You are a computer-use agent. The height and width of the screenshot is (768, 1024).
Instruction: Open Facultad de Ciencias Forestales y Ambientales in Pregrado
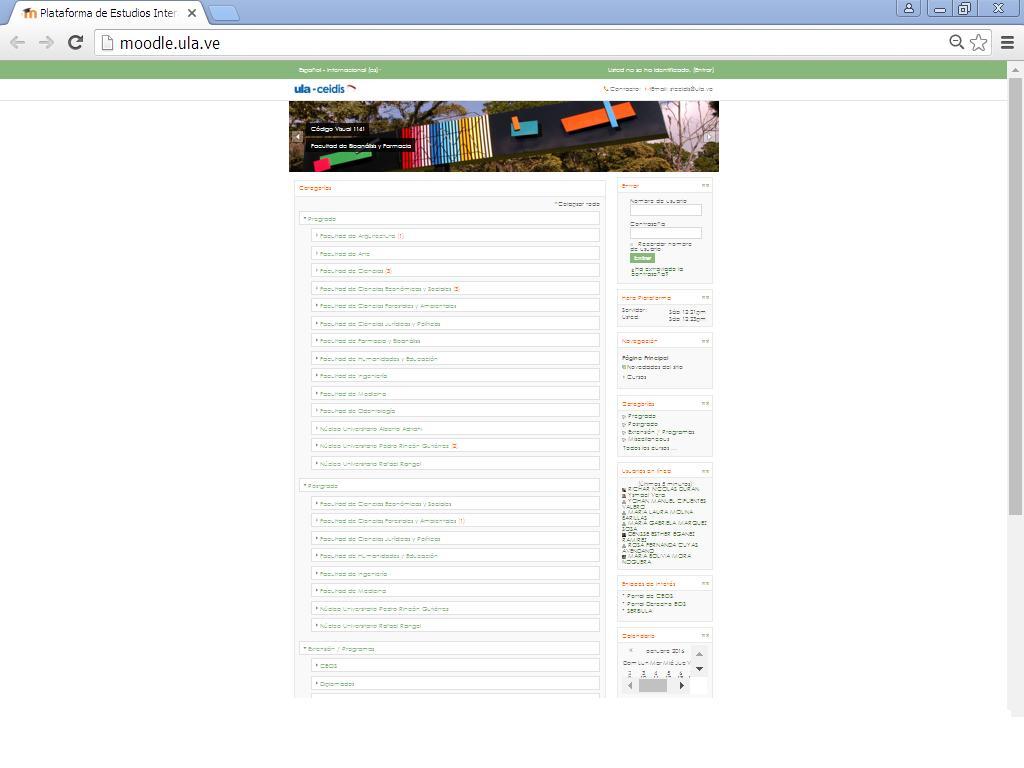click(388, 306)
